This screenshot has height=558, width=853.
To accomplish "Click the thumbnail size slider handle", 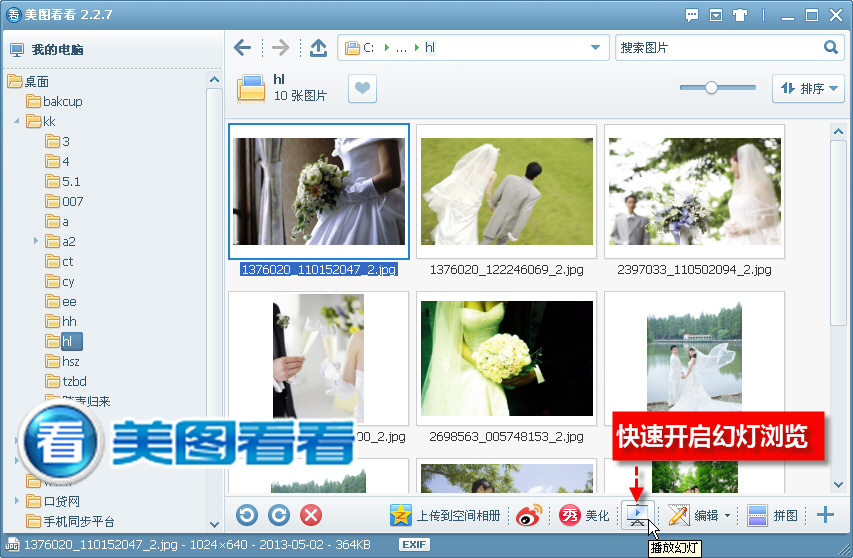I will pyautogui.click(x=711, y=88).
